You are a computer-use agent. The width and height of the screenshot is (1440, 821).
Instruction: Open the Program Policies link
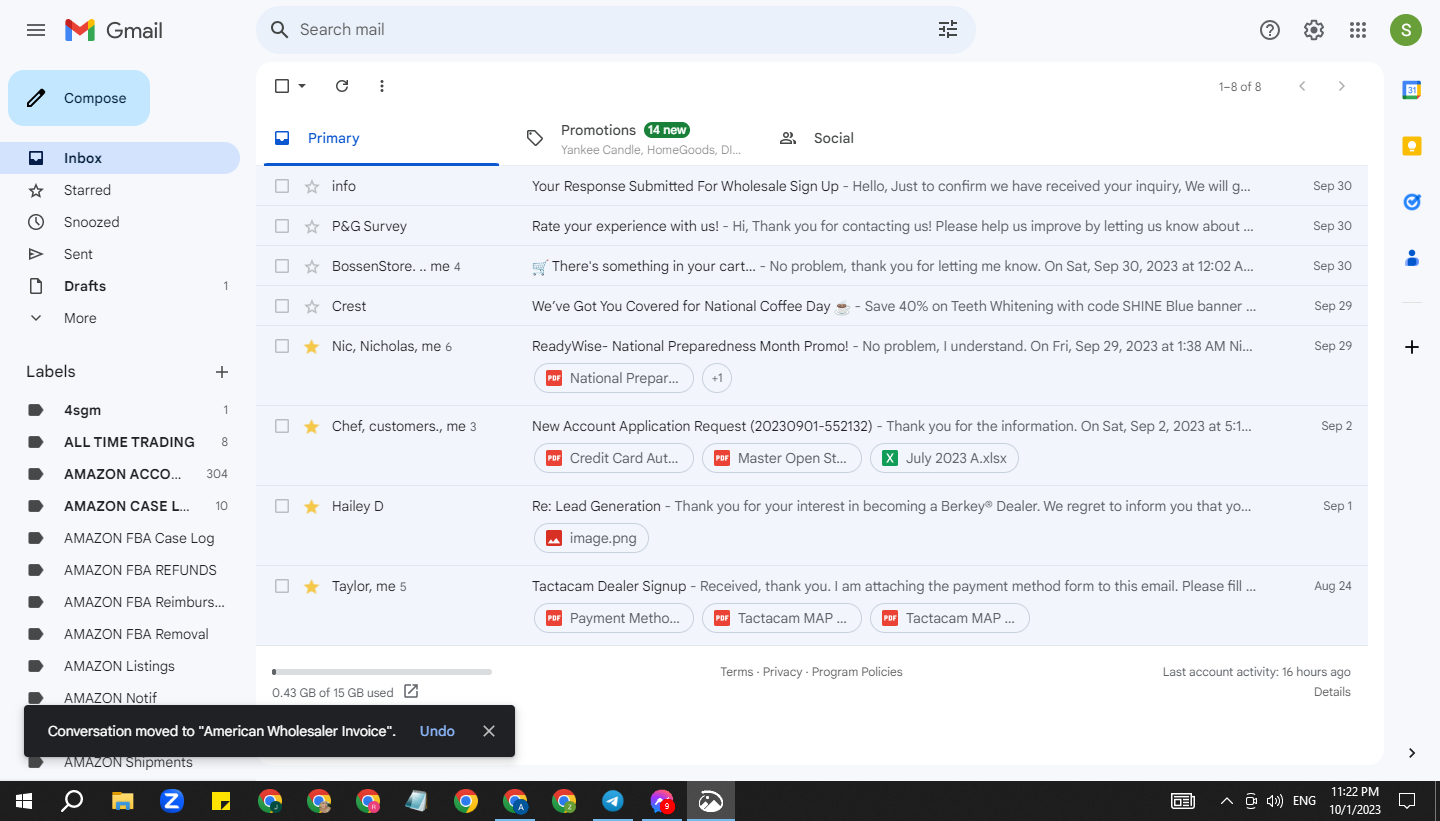857,672
